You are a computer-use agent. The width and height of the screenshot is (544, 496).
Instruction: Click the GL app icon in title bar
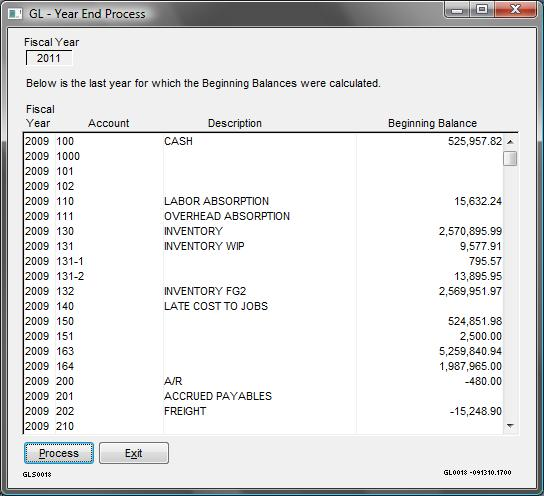pos(15,14)
